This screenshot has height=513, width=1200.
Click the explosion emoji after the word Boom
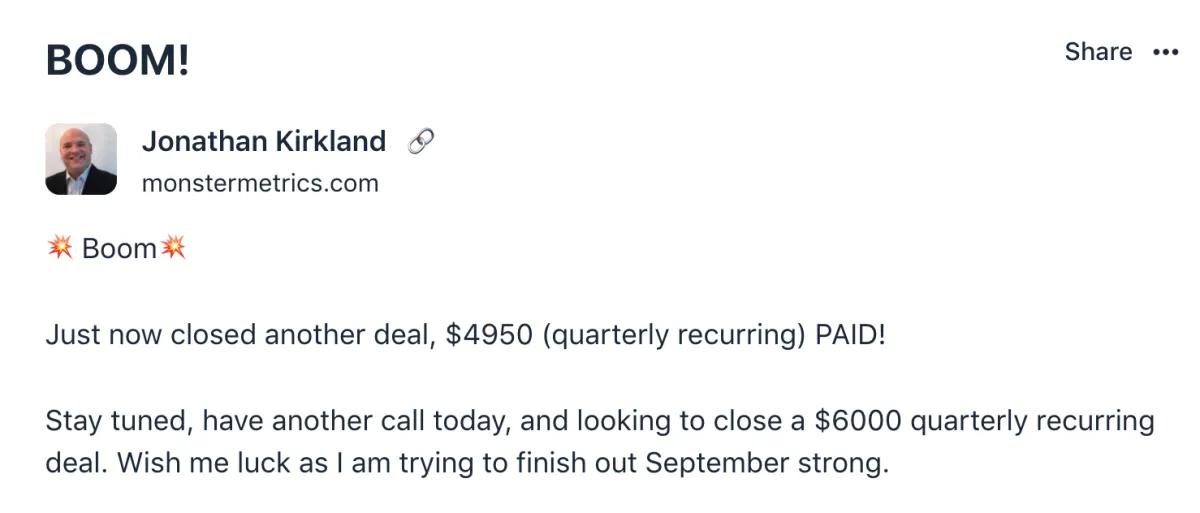[173, 248]
